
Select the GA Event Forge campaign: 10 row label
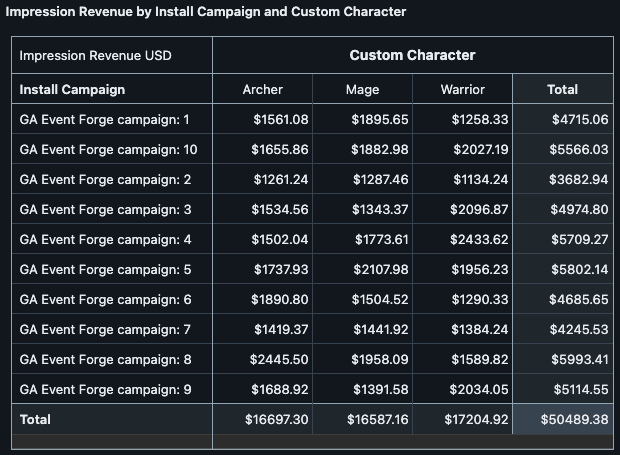pyautogui.click(x=108, y=150)
